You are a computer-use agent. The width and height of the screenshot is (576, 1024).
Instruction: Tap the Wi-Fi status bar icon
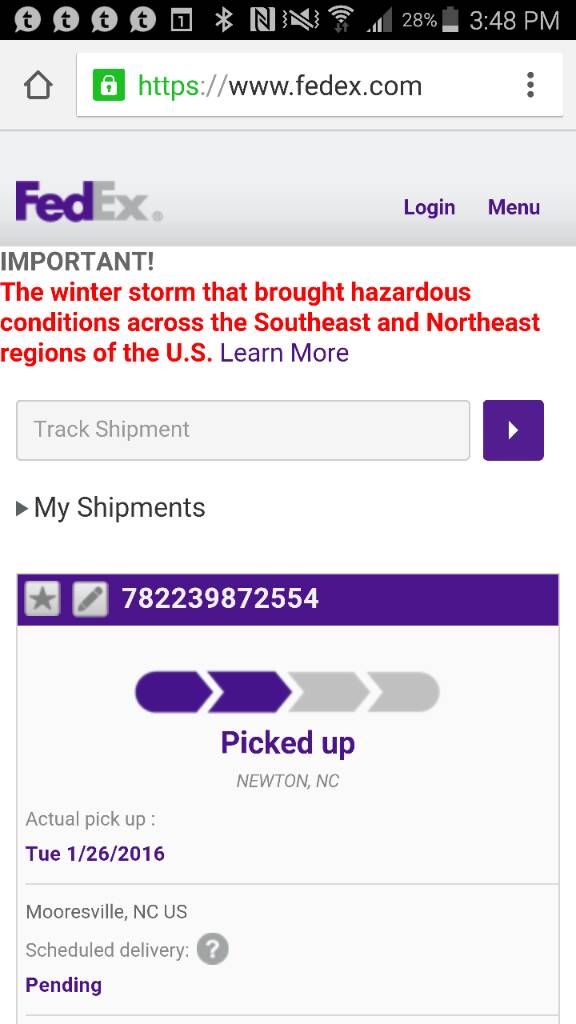click(339, 20)
